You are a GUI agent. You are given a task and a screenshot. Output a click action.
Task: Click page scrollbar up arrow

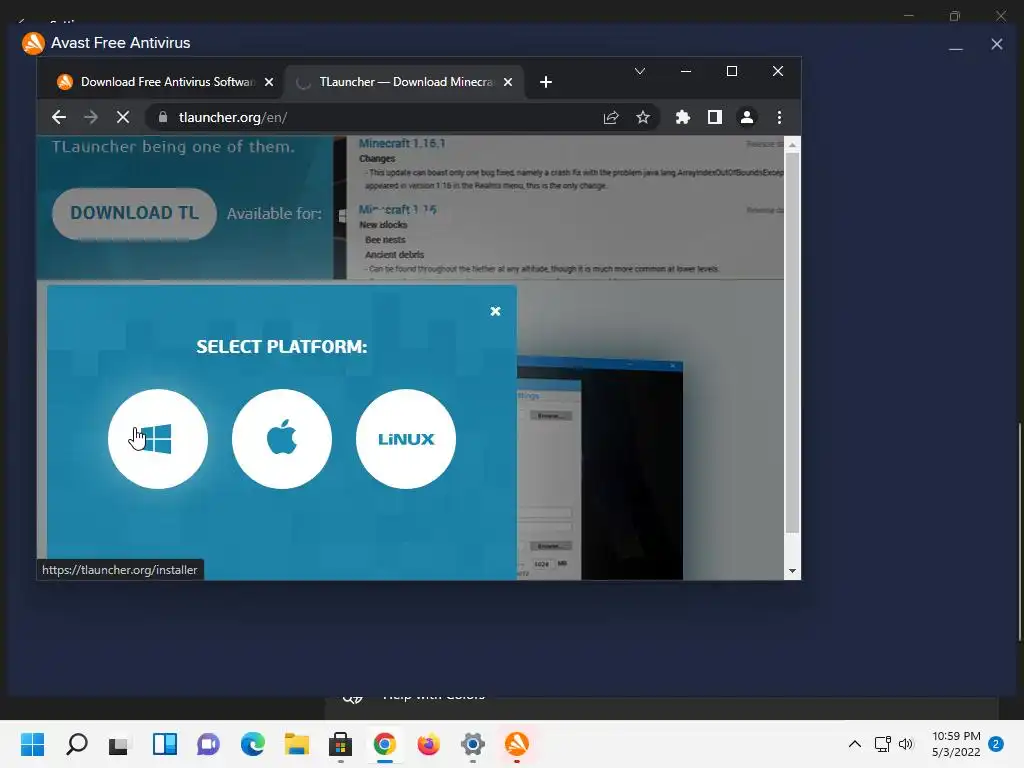coord(792,144)
